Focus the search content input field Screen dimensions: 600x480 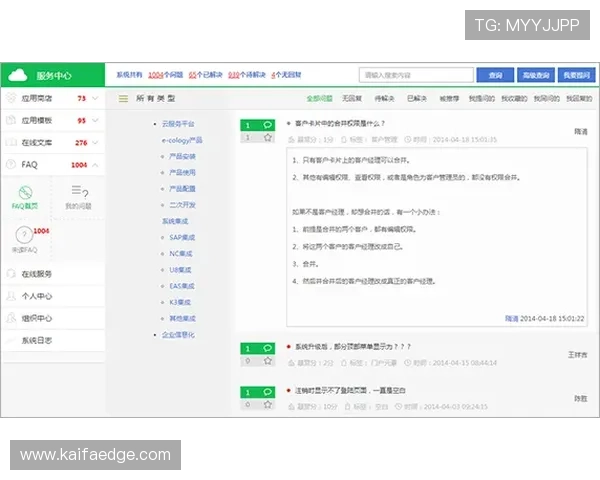416,75
